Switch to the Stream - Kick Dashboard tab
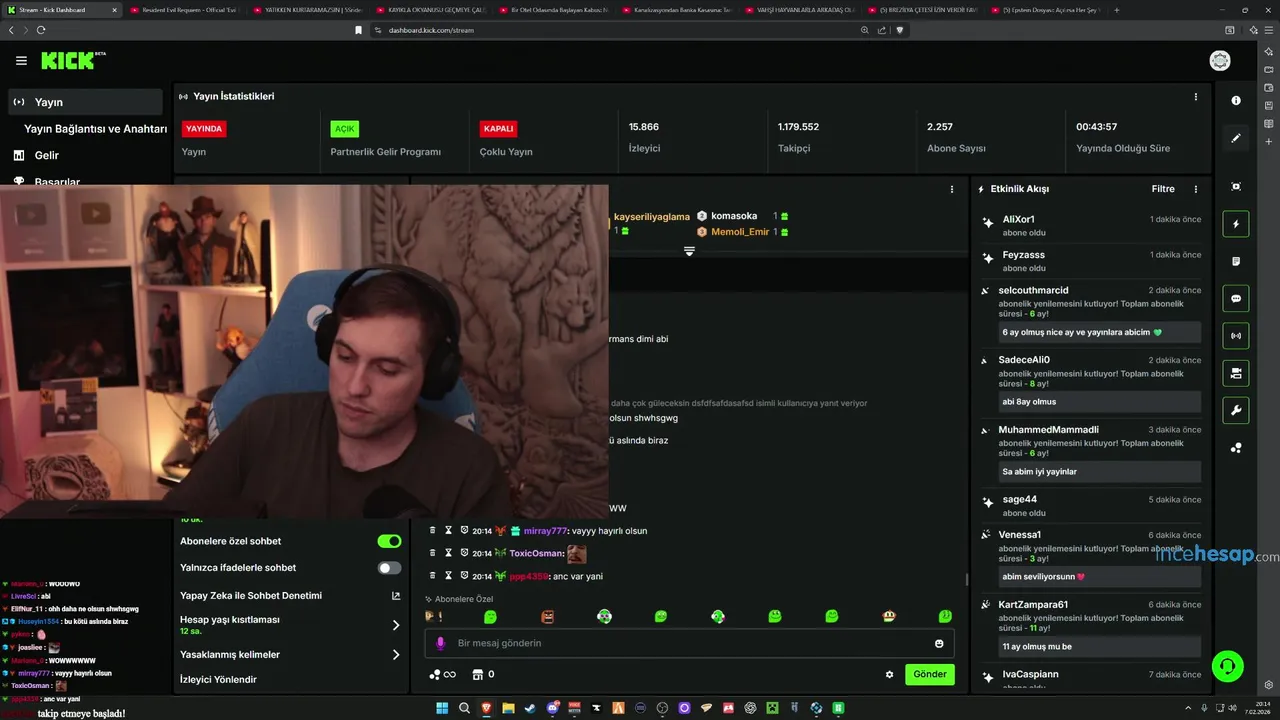Screen dimensions: 1280x720 point(62,10)
